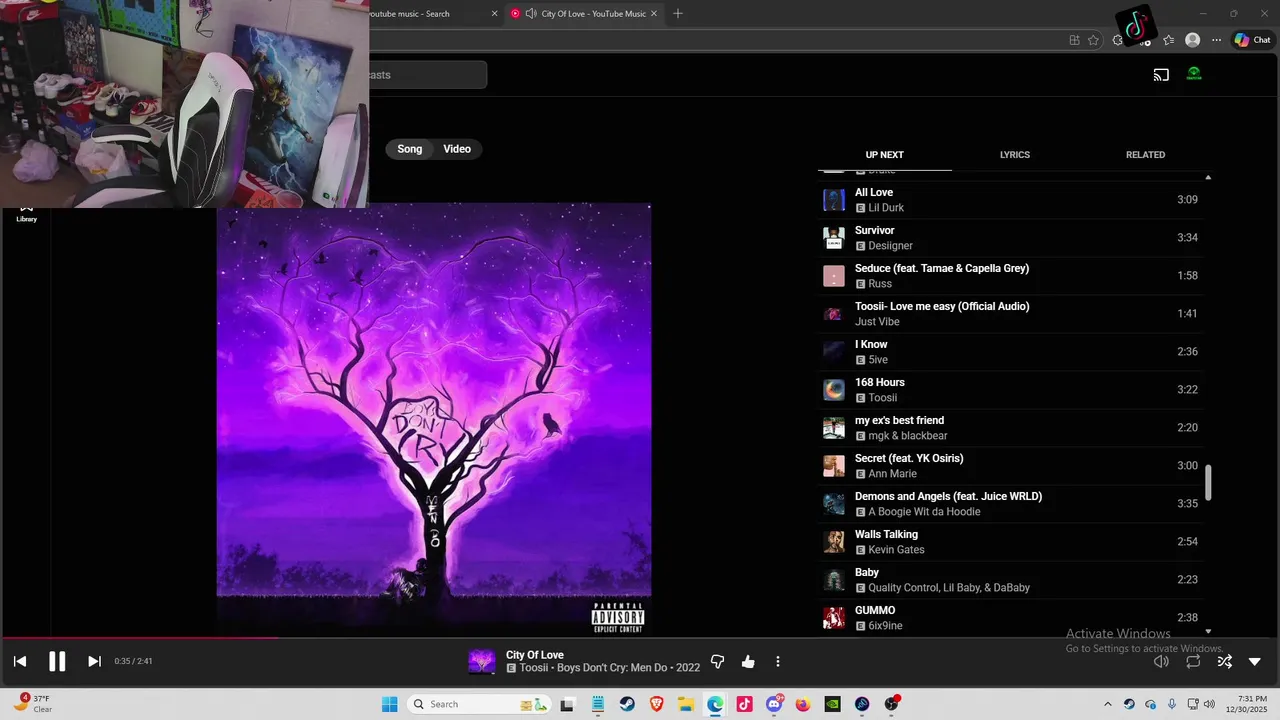This screenshot has width=1280, height=720.
Task: Play Secret feat. YK Osiris
Action: click(1012, 466)
